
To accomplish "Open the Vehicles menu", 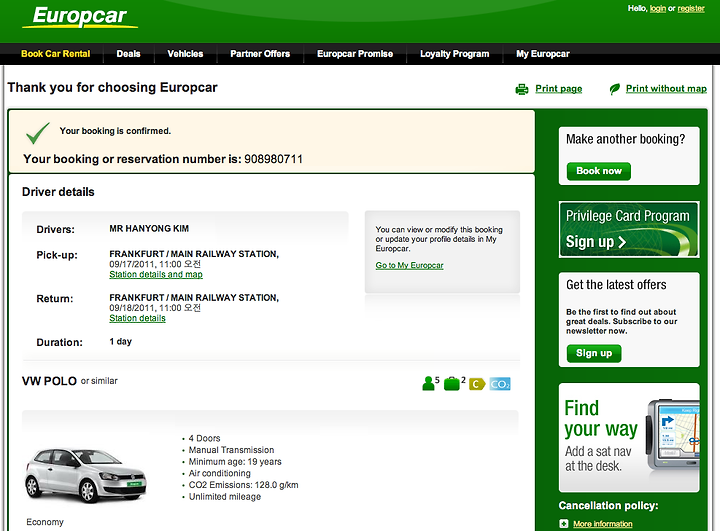I will click(185, 54).
